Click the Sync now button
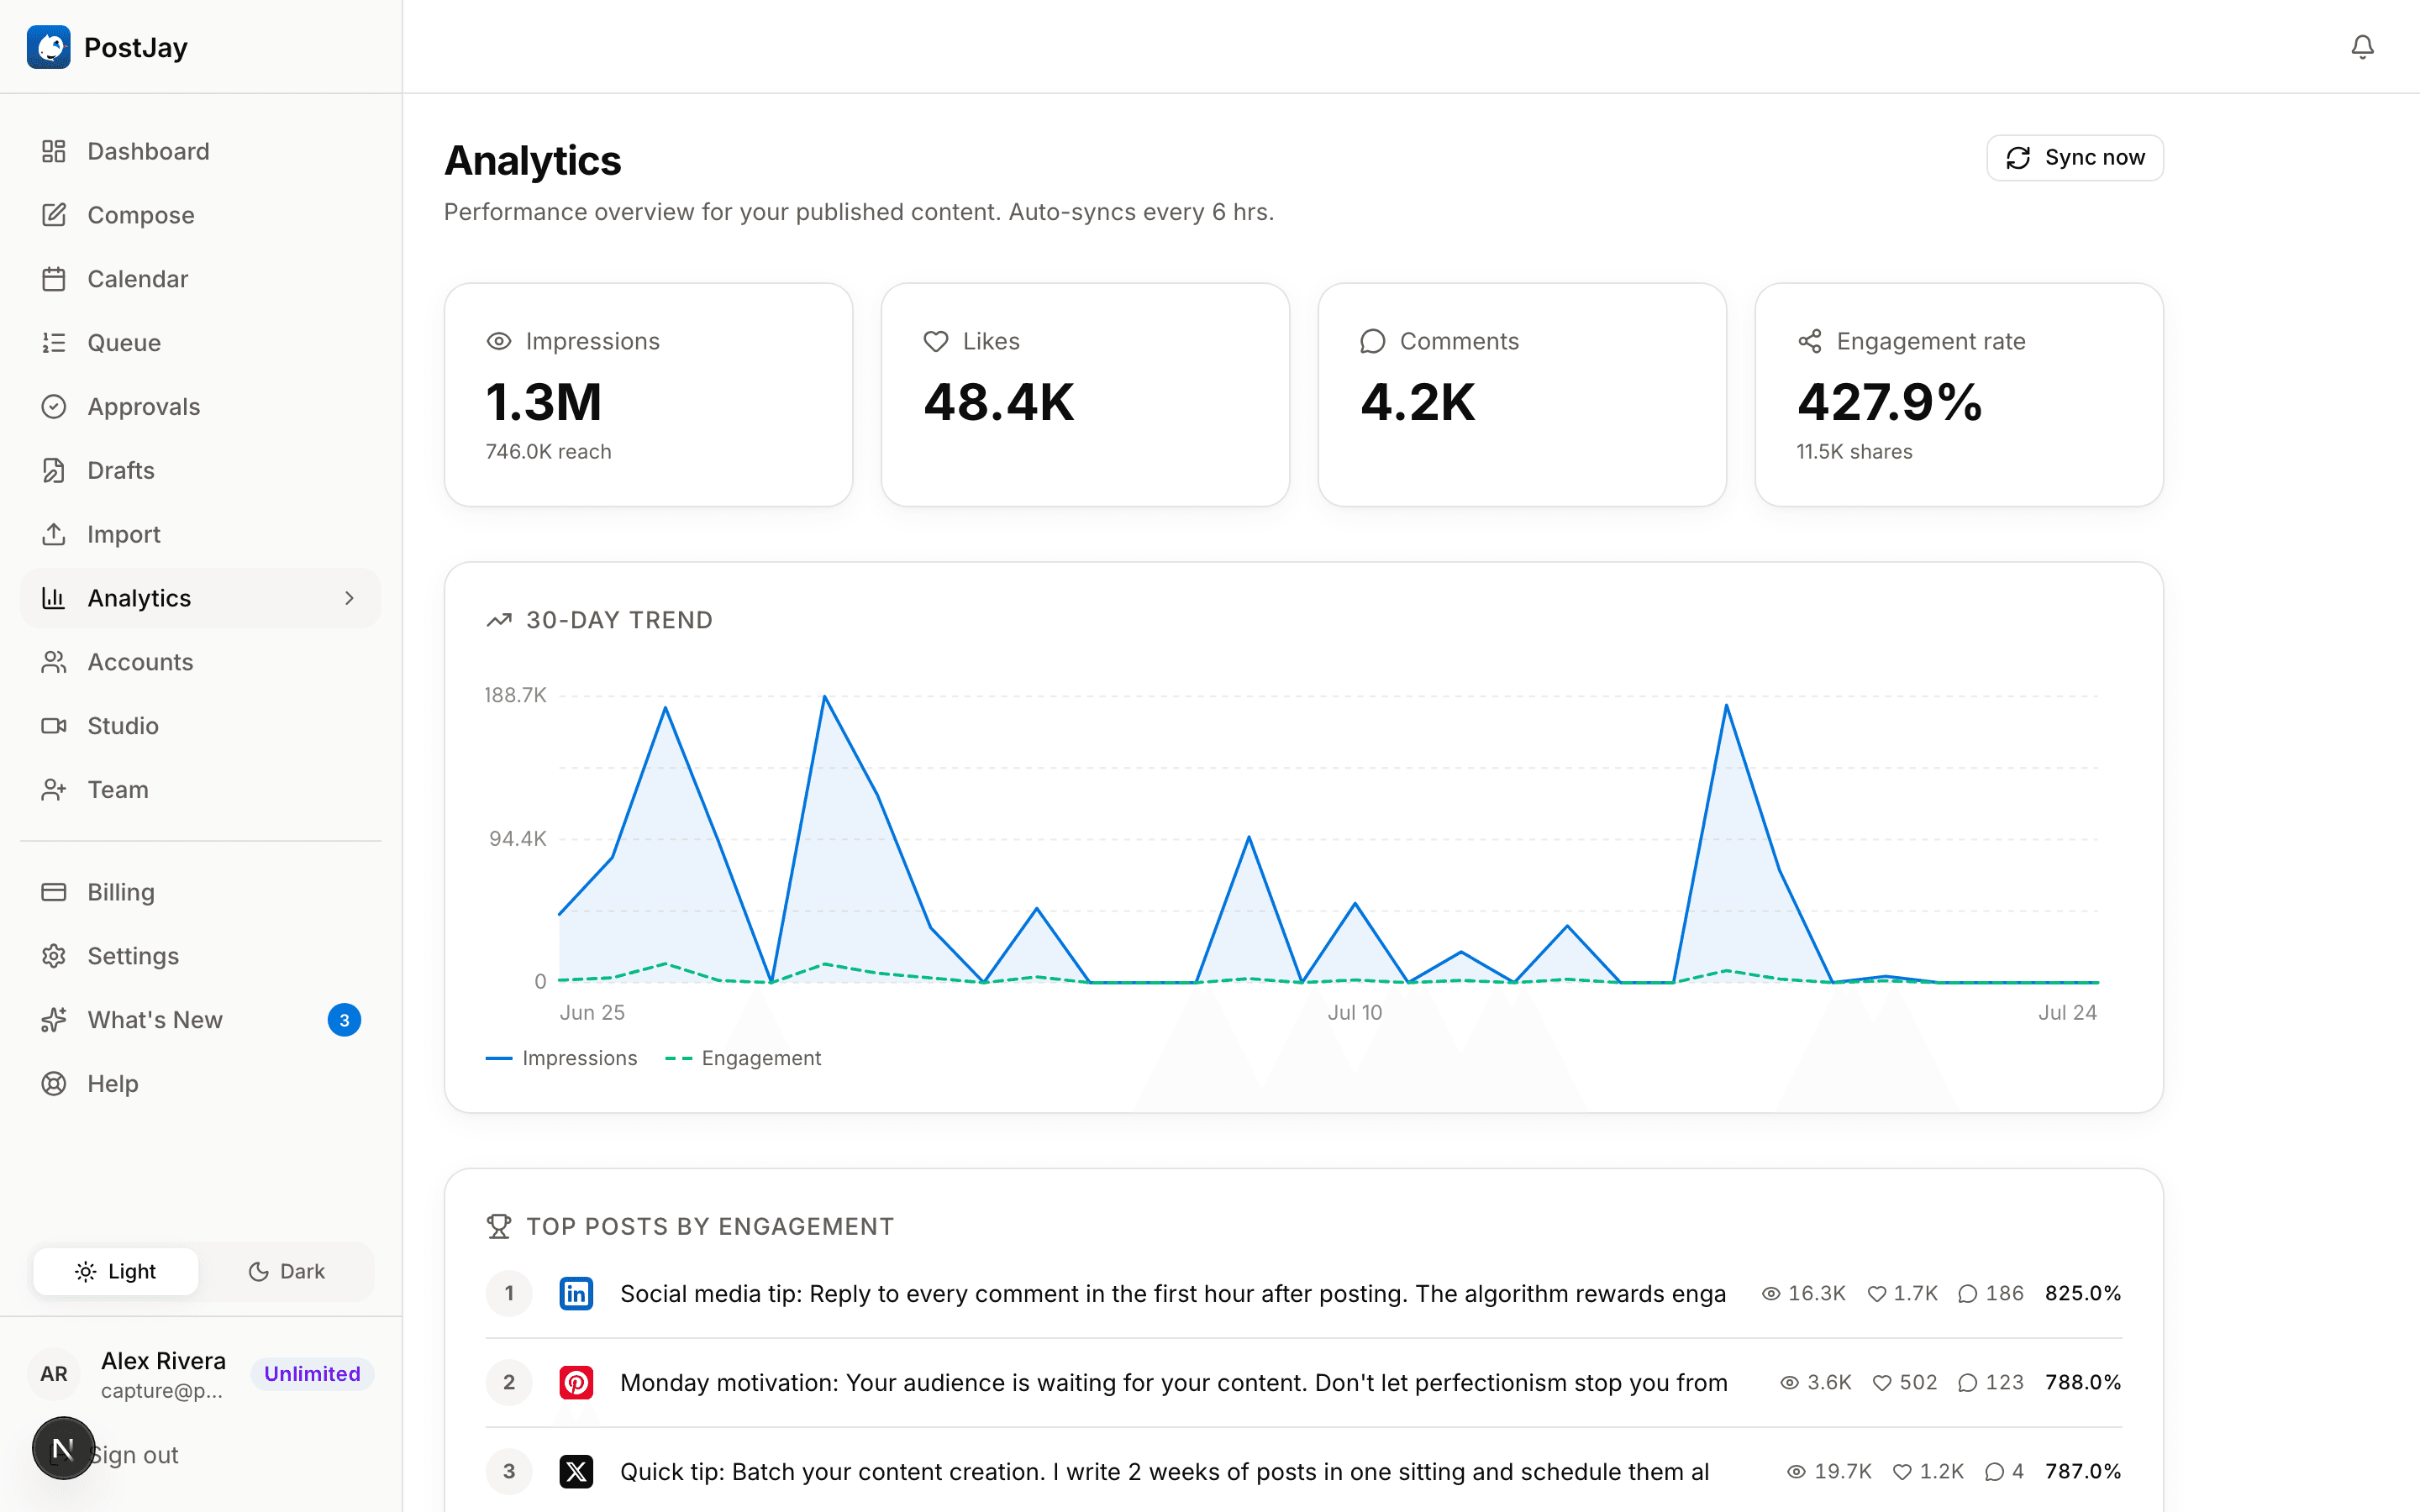This screenshot has width=2420, height=1512. tap(2075, 158)
